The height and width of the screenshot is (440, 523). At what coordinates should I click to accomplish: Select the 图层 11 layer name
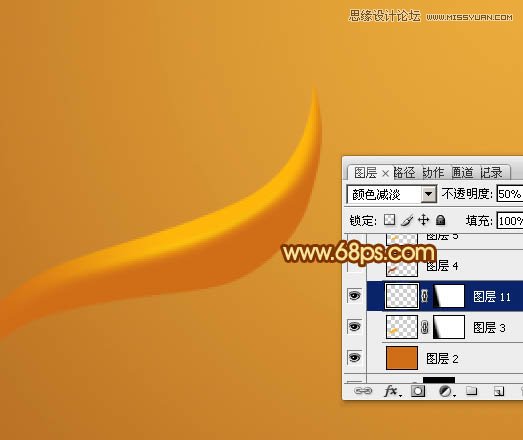point(492,296)
